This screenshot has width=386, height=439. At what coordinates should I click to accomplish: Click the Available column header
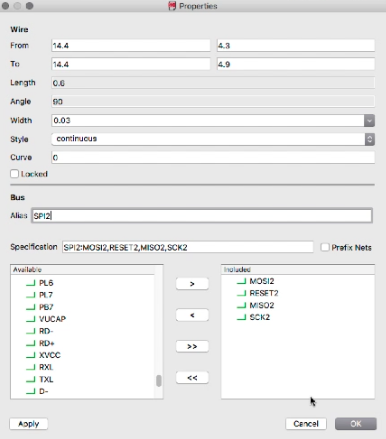(83, 269)
